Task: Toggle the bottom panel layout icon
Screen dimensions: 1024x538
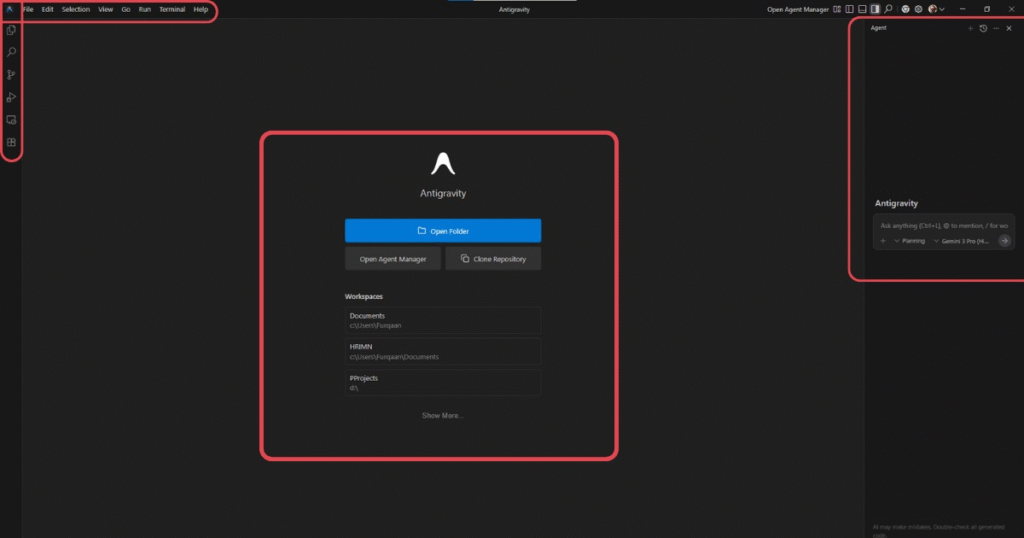Action: (862, 9)
